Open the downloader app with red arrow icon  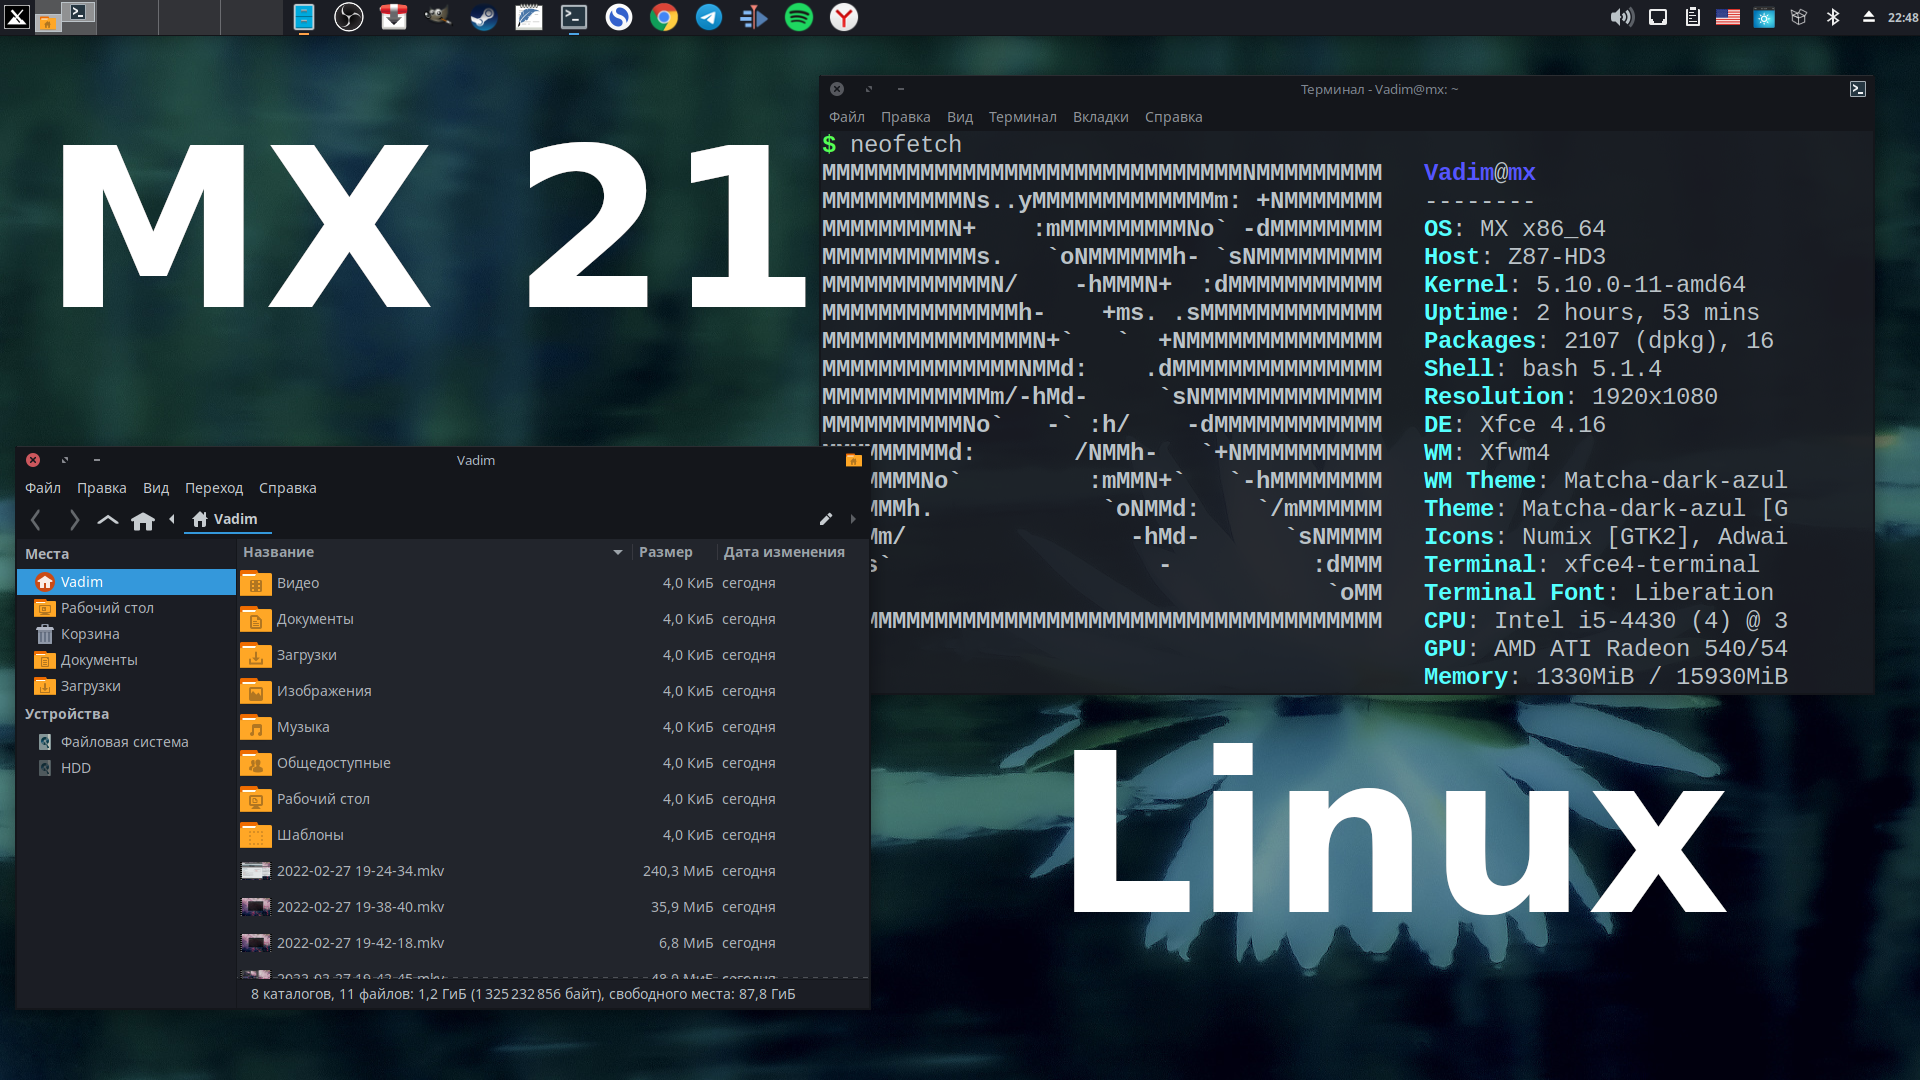pyautogui.click(x=394, y=17)
